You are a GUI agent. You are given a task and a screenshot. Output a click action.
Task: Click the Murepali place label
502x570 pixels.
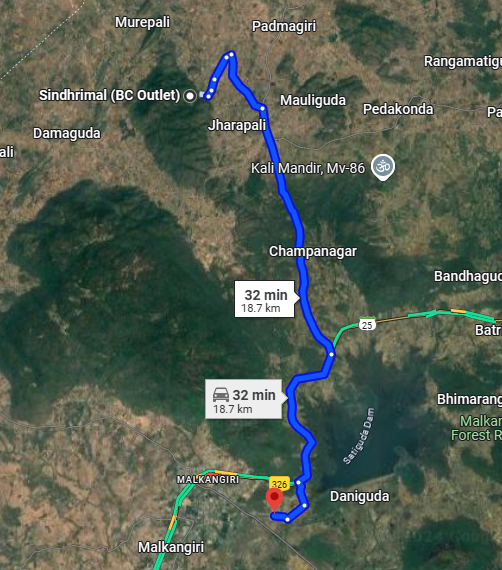point(142,22)
